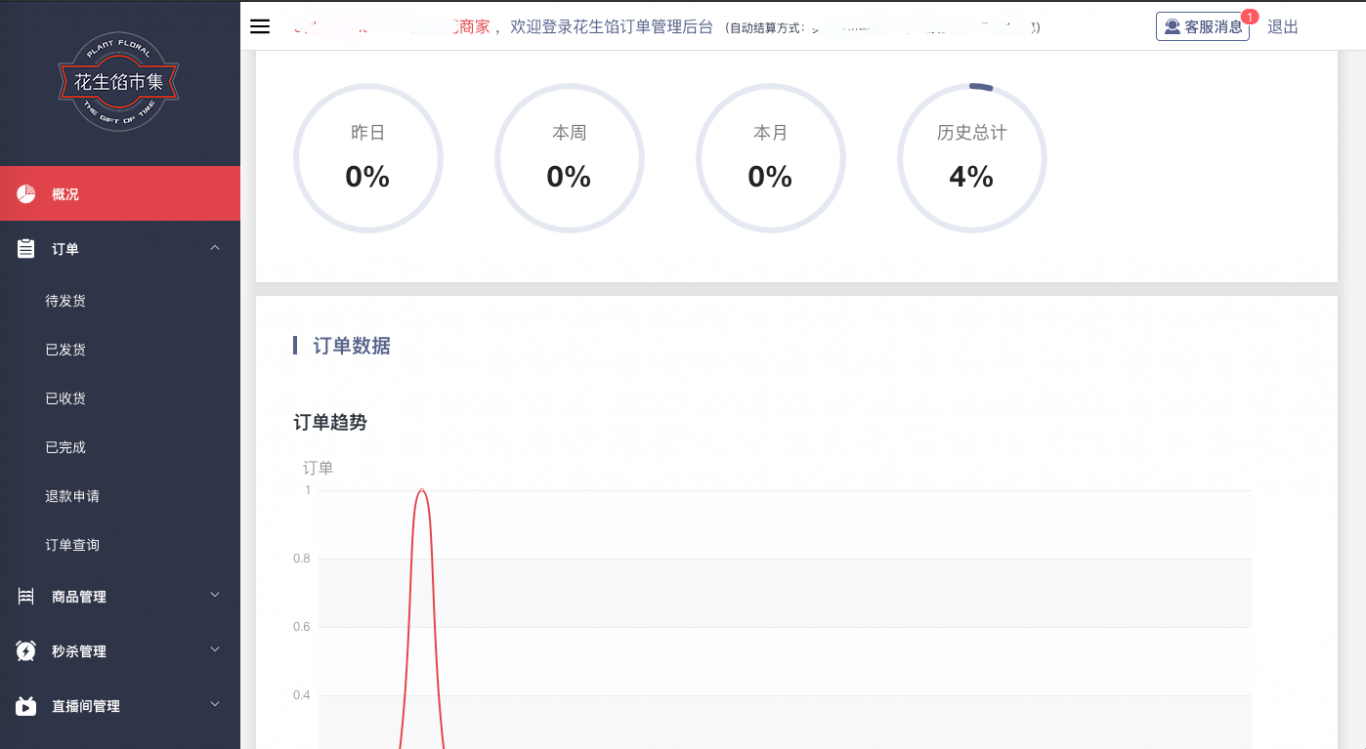Image resolution: width=1366 pixels, height=749 pixels.
Task: Click the 0.4 axis value
Action: 301,695
